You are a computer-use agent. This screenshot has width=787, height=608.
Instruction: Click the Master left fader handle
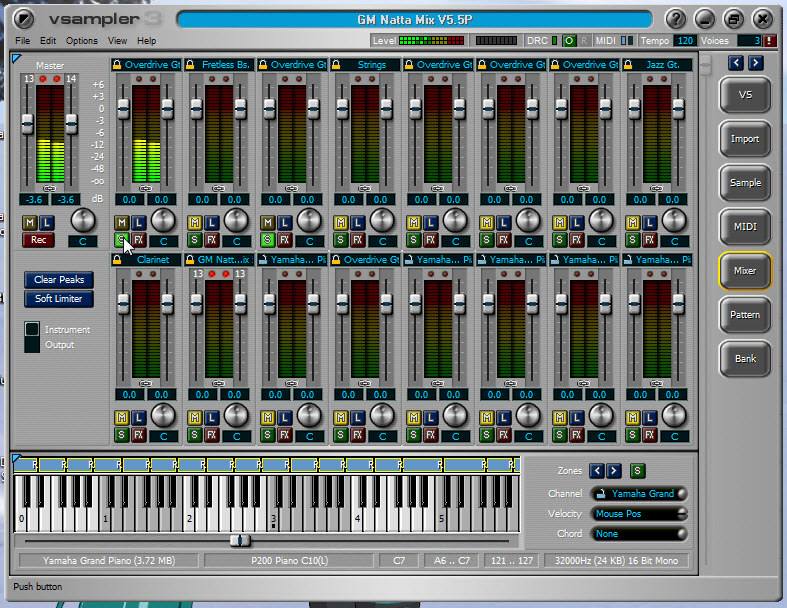tap(27, 124)
